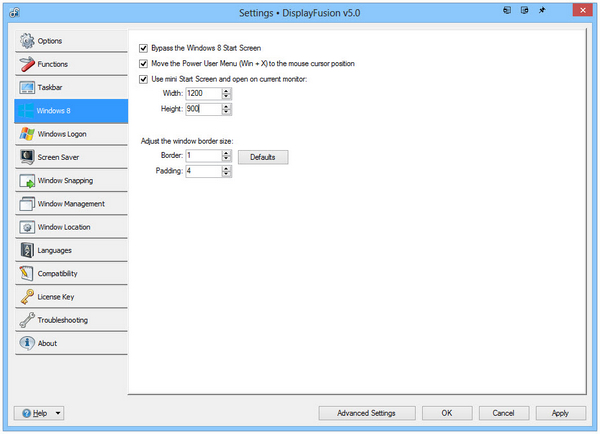Decrease Height value with down arrow
600x434 pixels.
coord(226,112)
